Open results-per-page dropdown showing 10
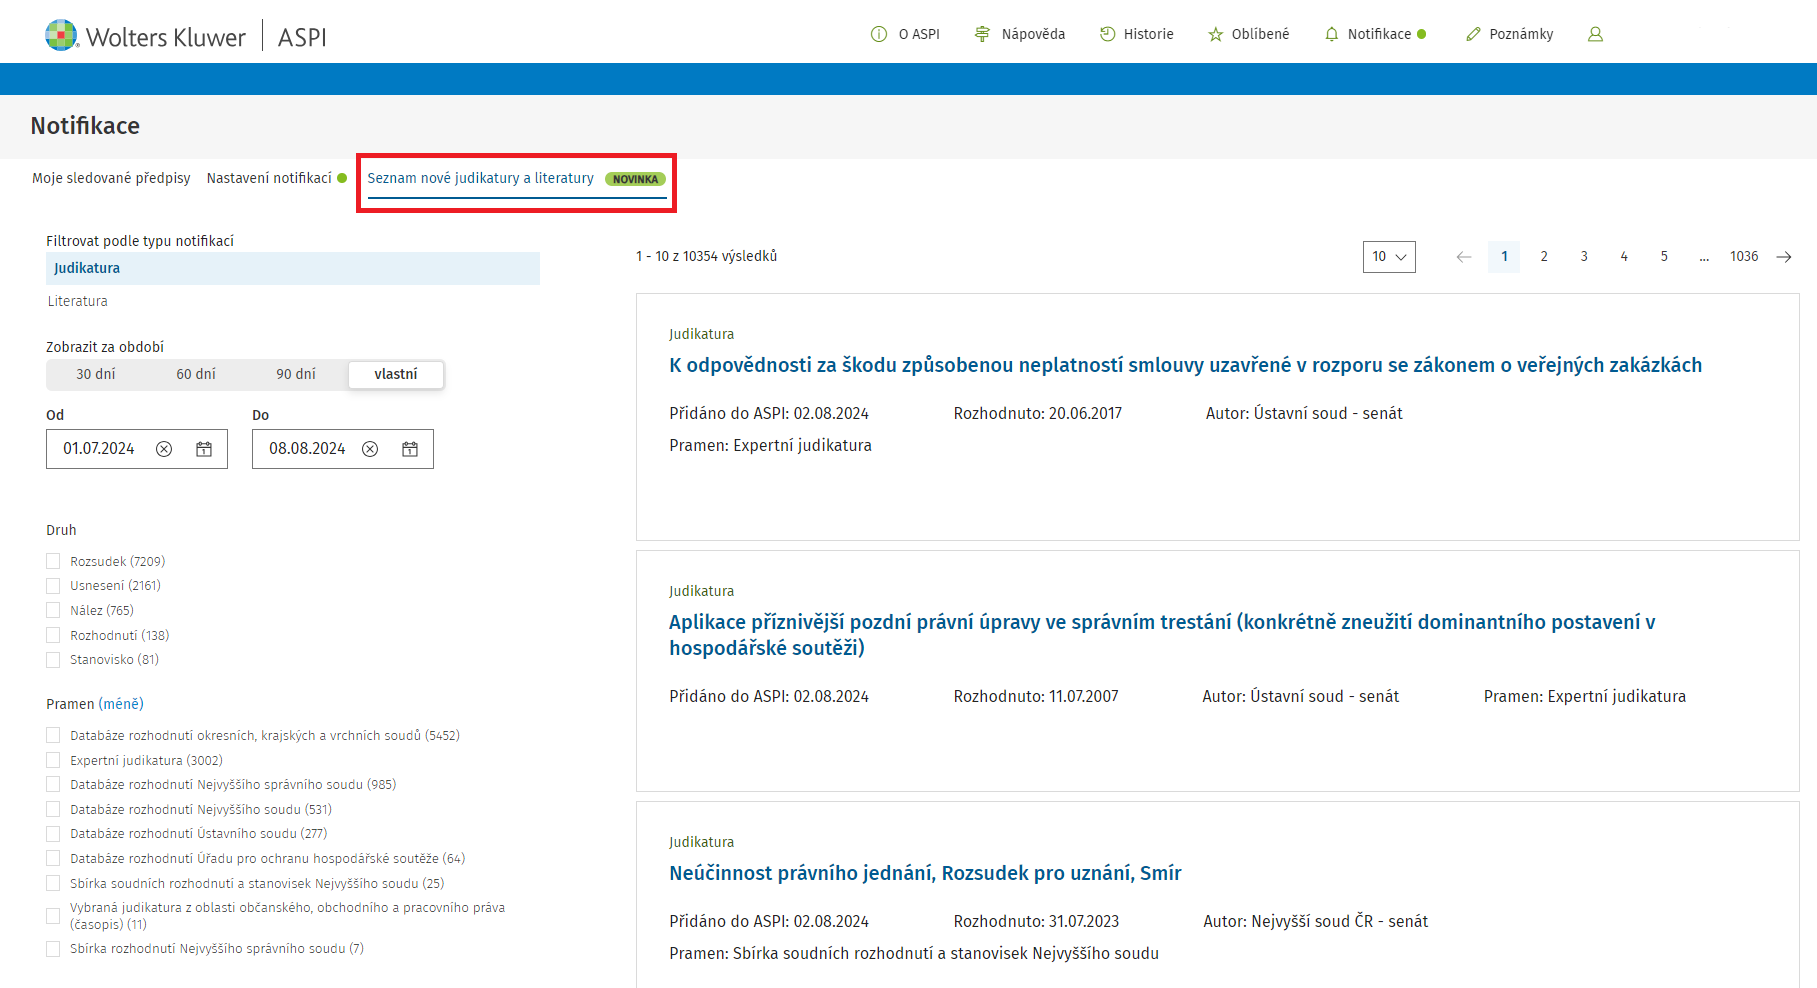The width and height of the screenshot is (1817, 988). (1388, 257)
